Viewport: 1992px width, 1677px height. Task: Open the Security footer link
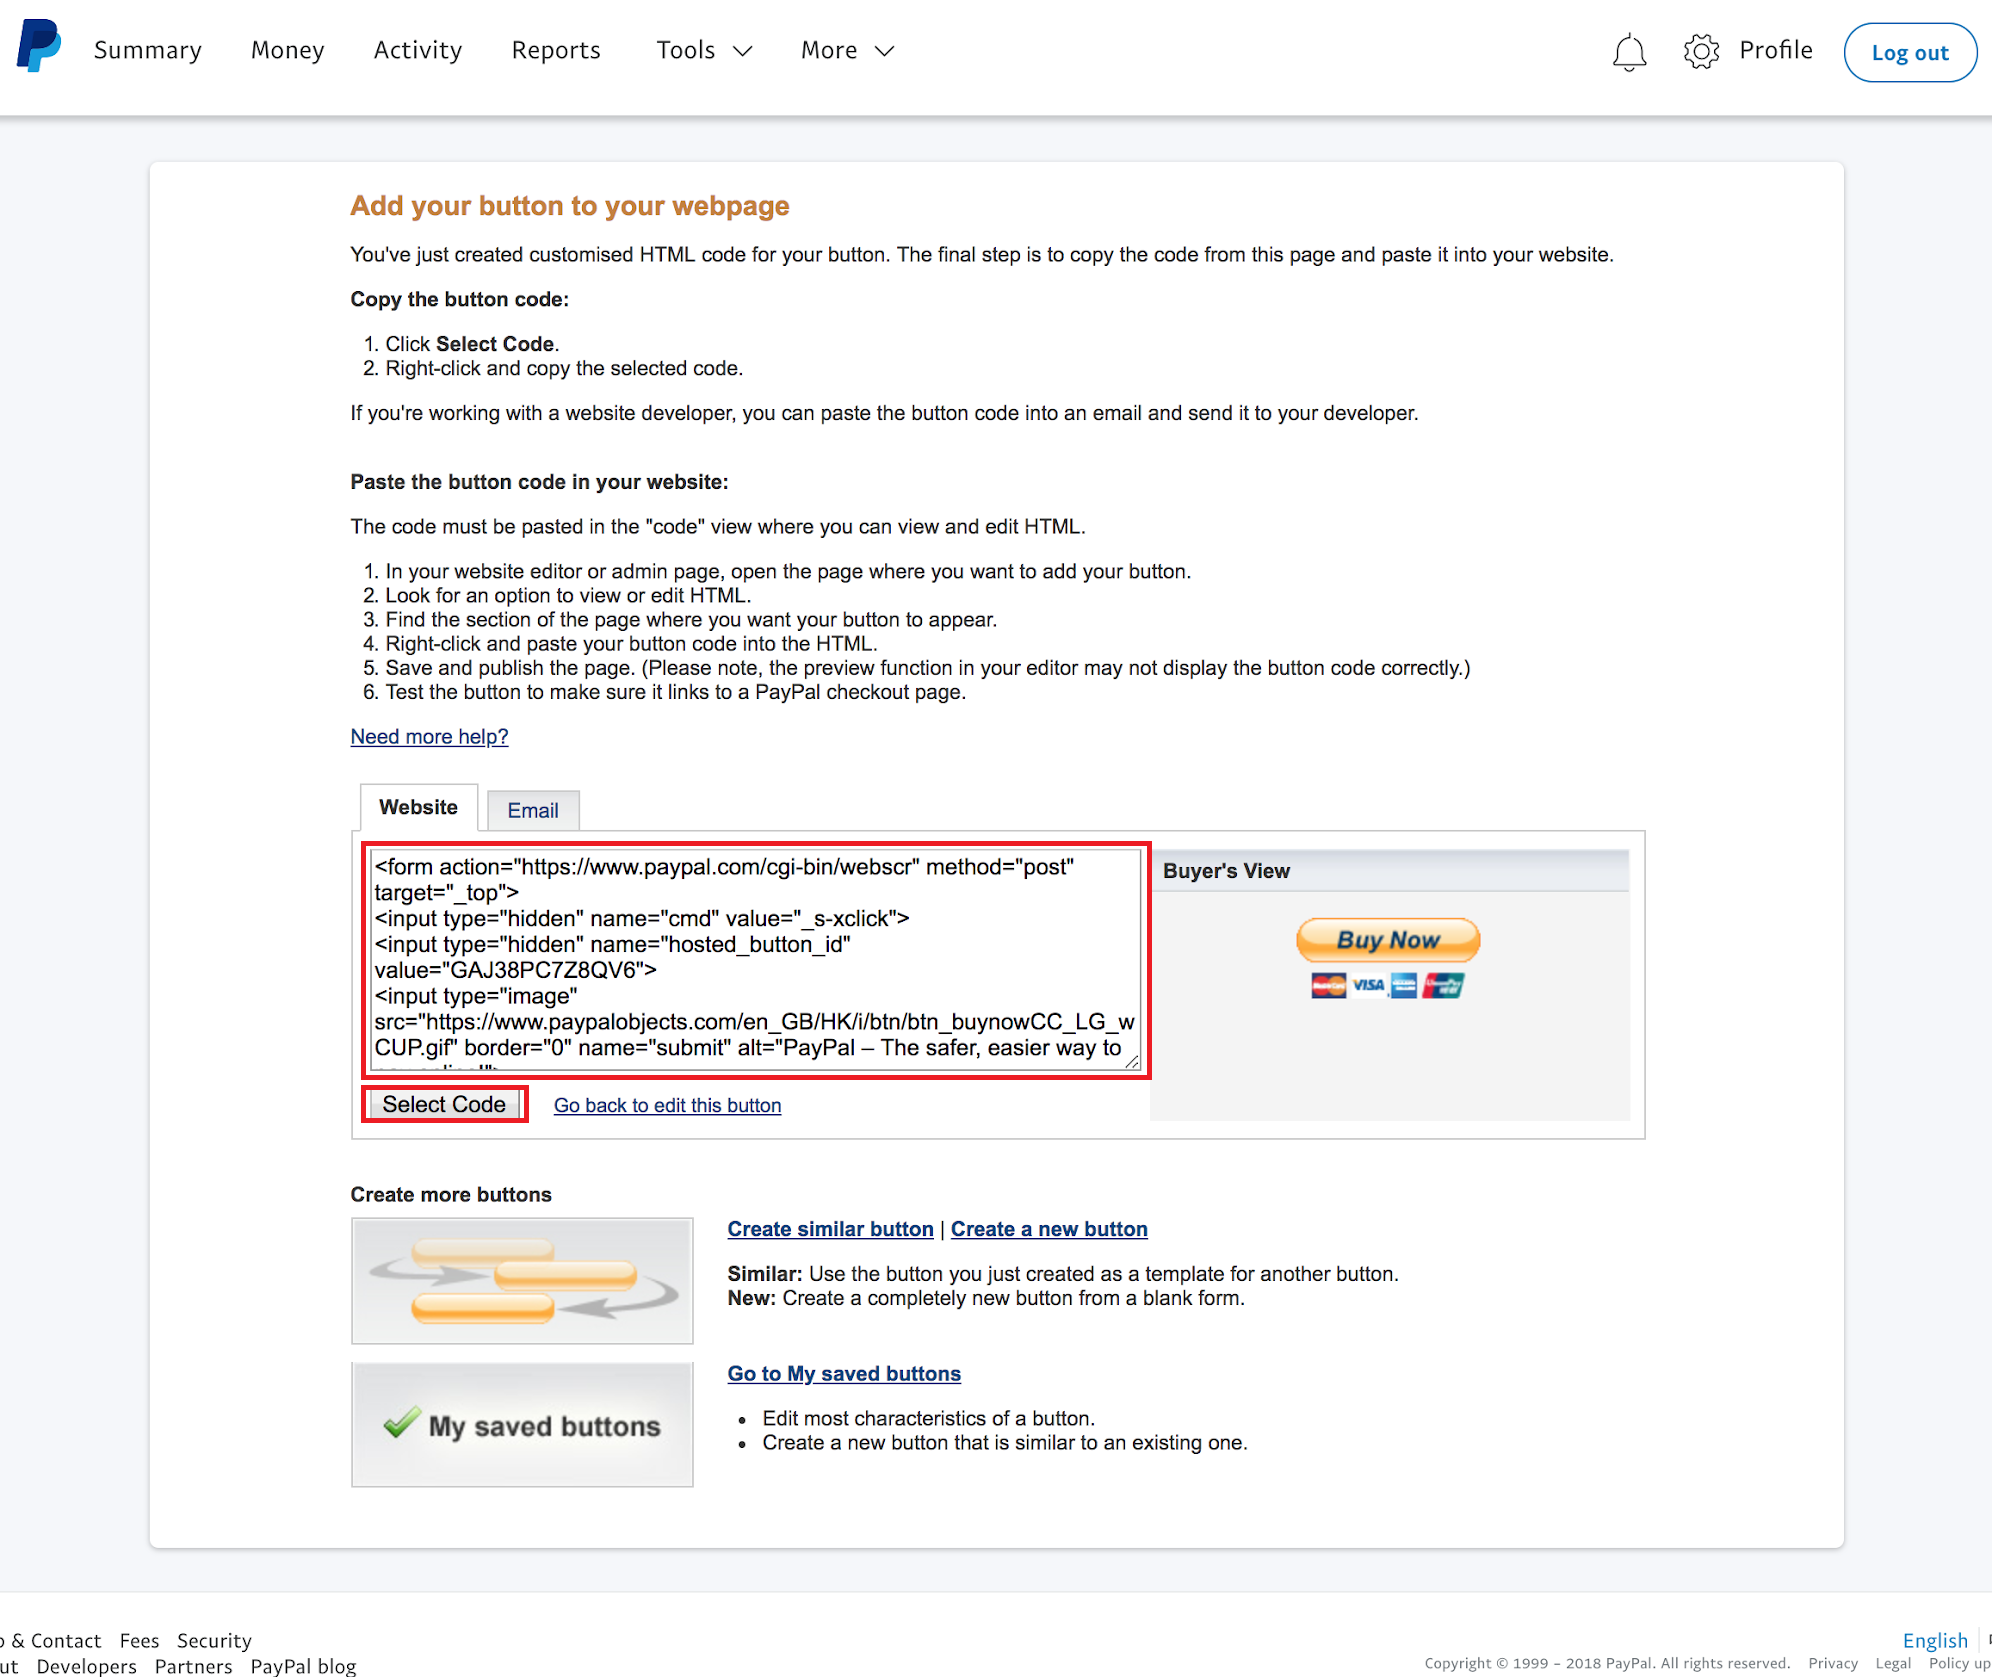pos(214,1640)
